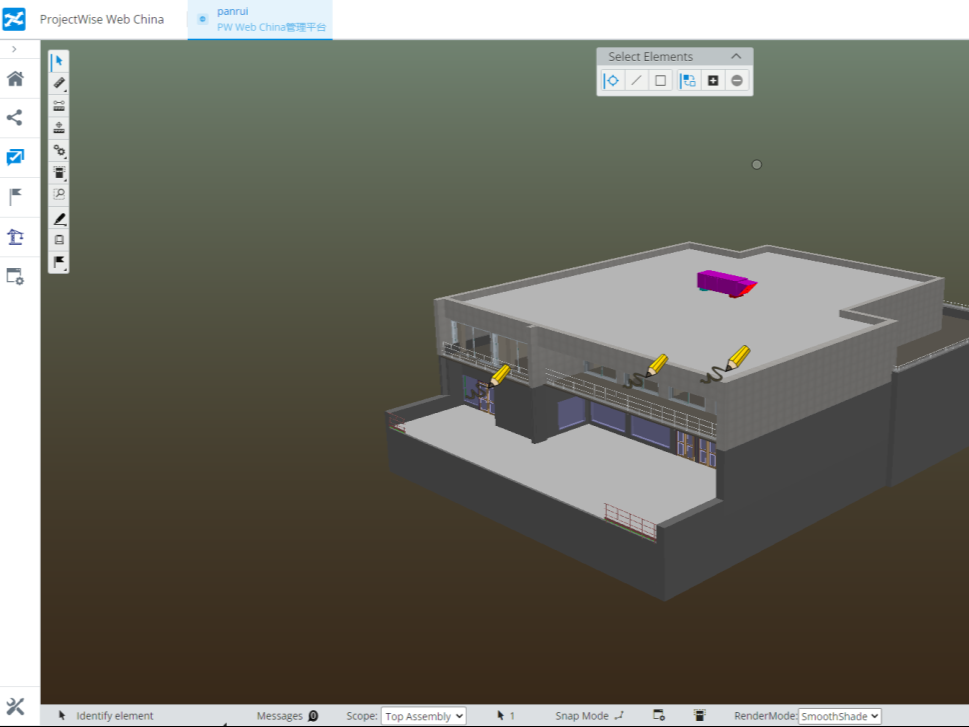
Task: Open the RenderMode SmoothShade dropdown
Action: [839, 716]
